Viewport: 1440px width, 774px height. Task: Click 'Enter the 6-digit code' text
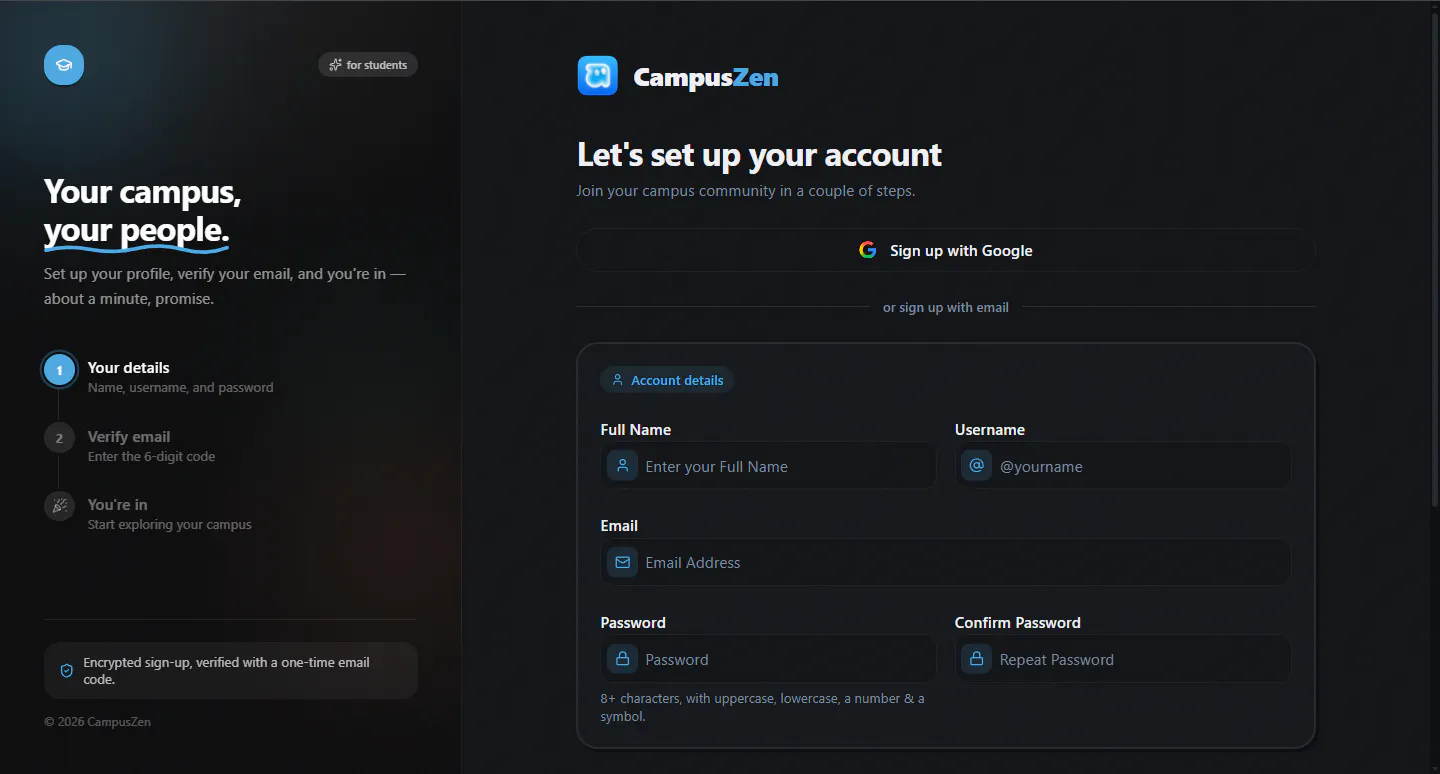152,456
